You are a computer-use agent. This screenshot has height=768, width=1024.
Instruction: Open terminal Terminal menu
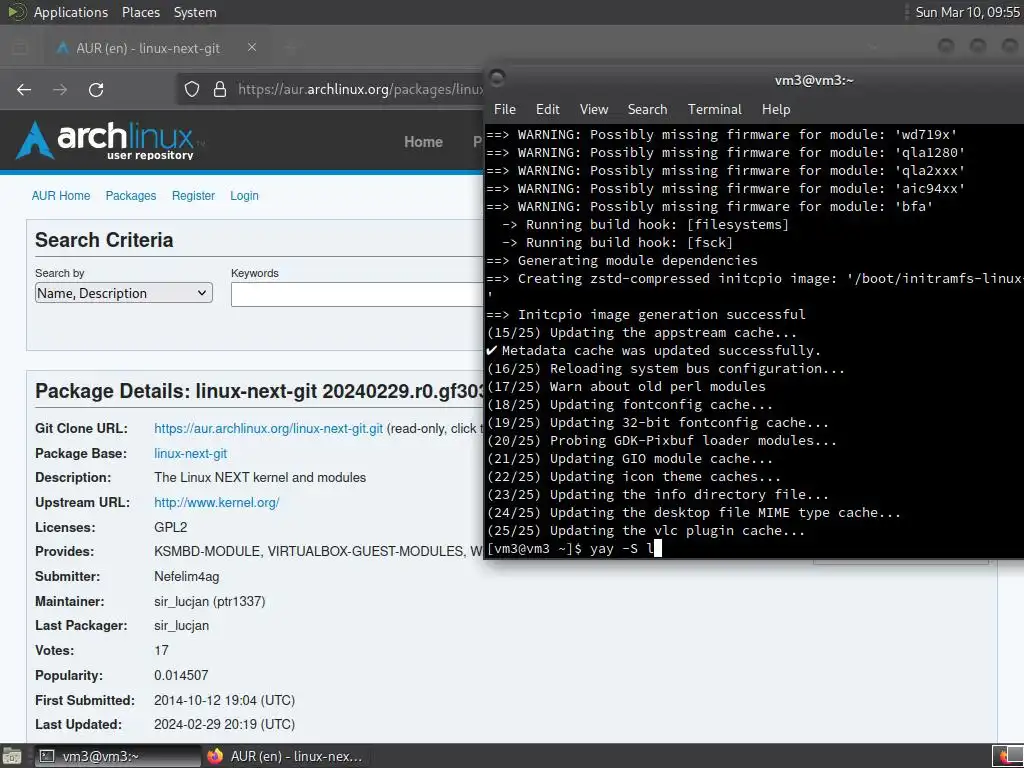coord(714,109)
